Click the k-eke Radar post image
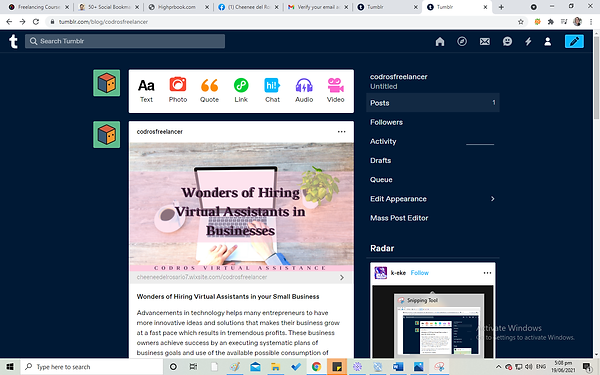Viewport: 600px width, 375px height. point(432,321)
